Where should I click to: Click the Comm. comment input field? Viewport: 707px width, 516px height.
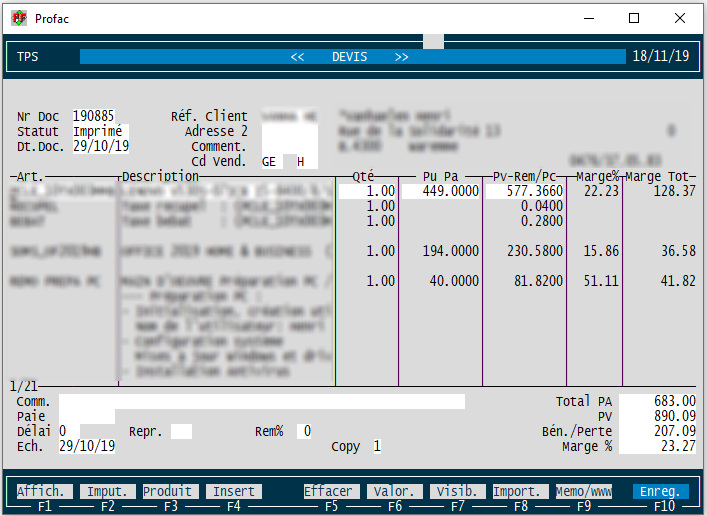coord(262,401)
